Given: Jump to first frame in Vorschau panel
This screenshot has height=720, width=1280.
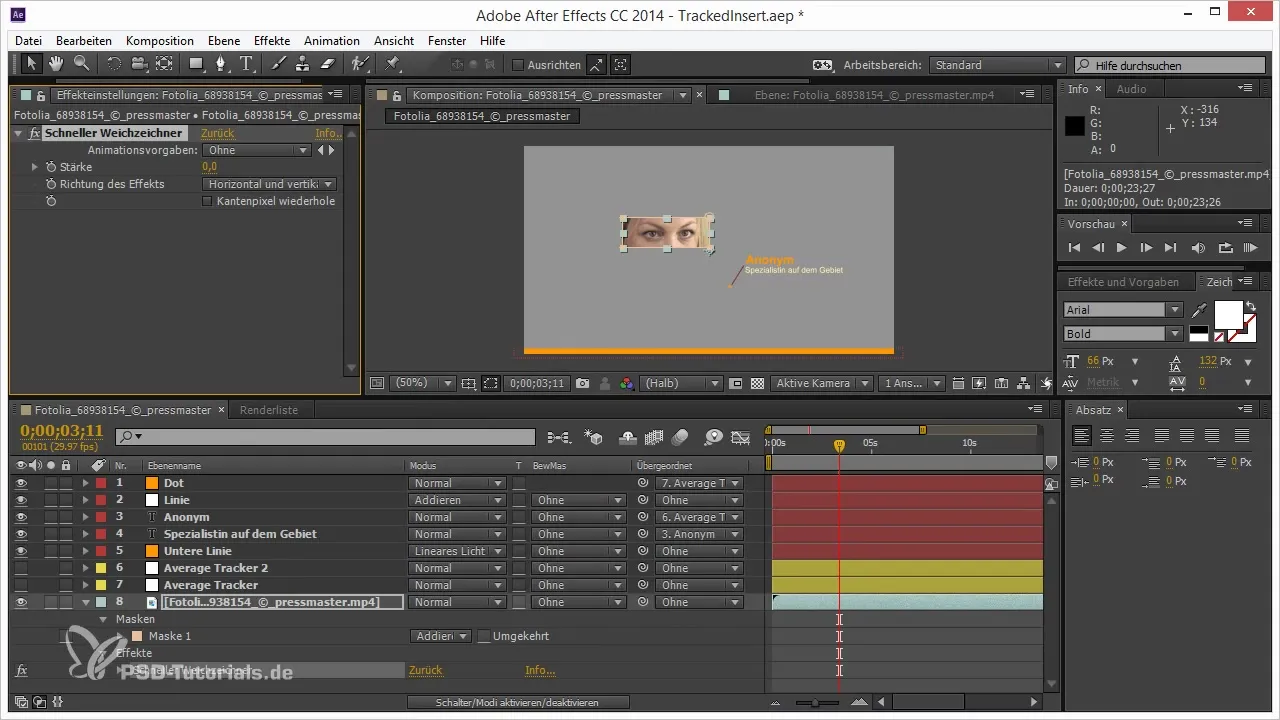Looking at the screenshot, I should tap(1075, 248).
